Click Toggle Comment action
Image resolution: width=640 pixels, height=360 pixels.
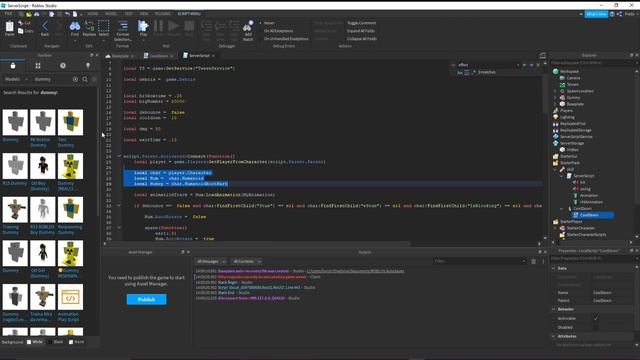pyautogui.click(x=362, y=23)
